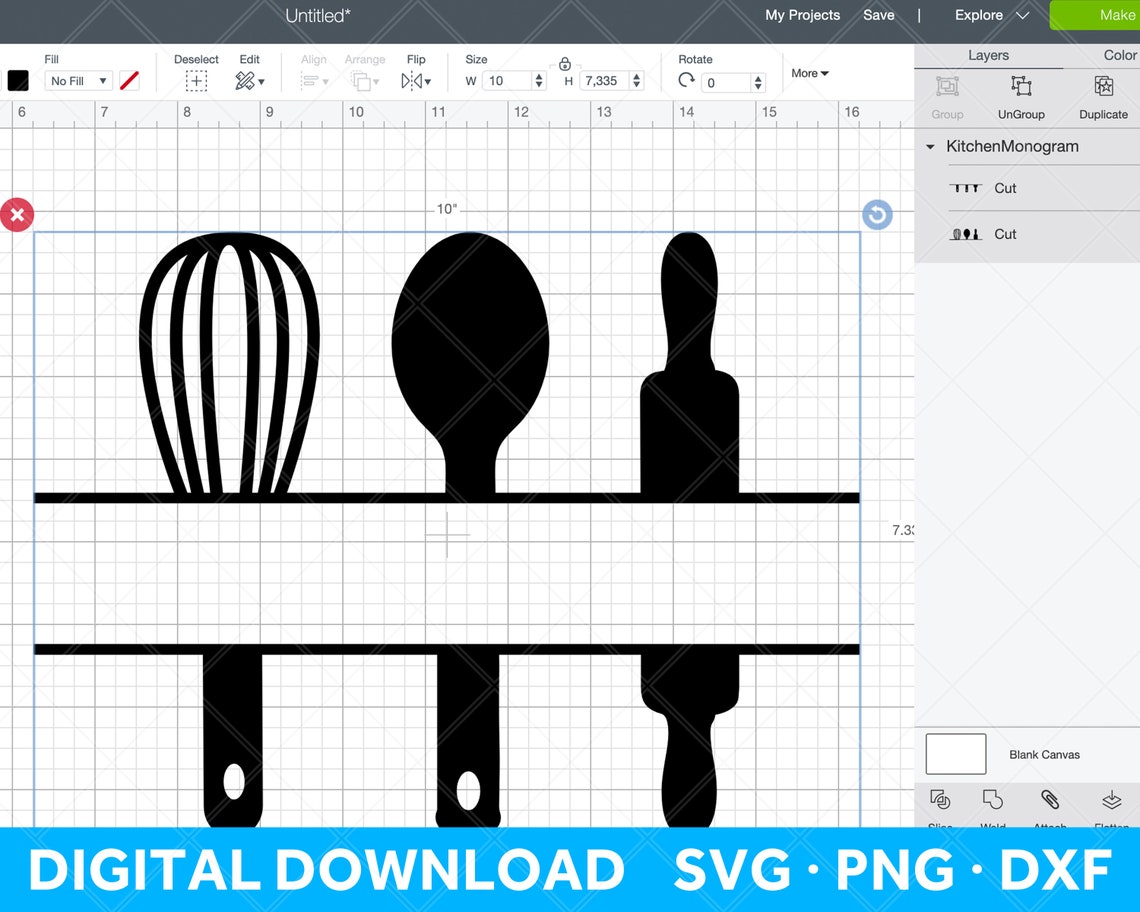Open the More options dropdown
This screenshot has width=1140, height=912.
pyautogui.click(x=809, y=73)
